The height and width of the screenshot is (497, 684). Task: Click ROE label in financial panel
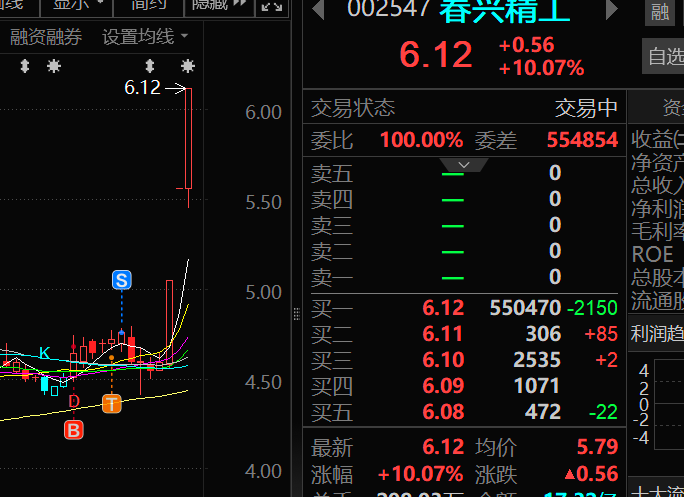click(652, 254)
